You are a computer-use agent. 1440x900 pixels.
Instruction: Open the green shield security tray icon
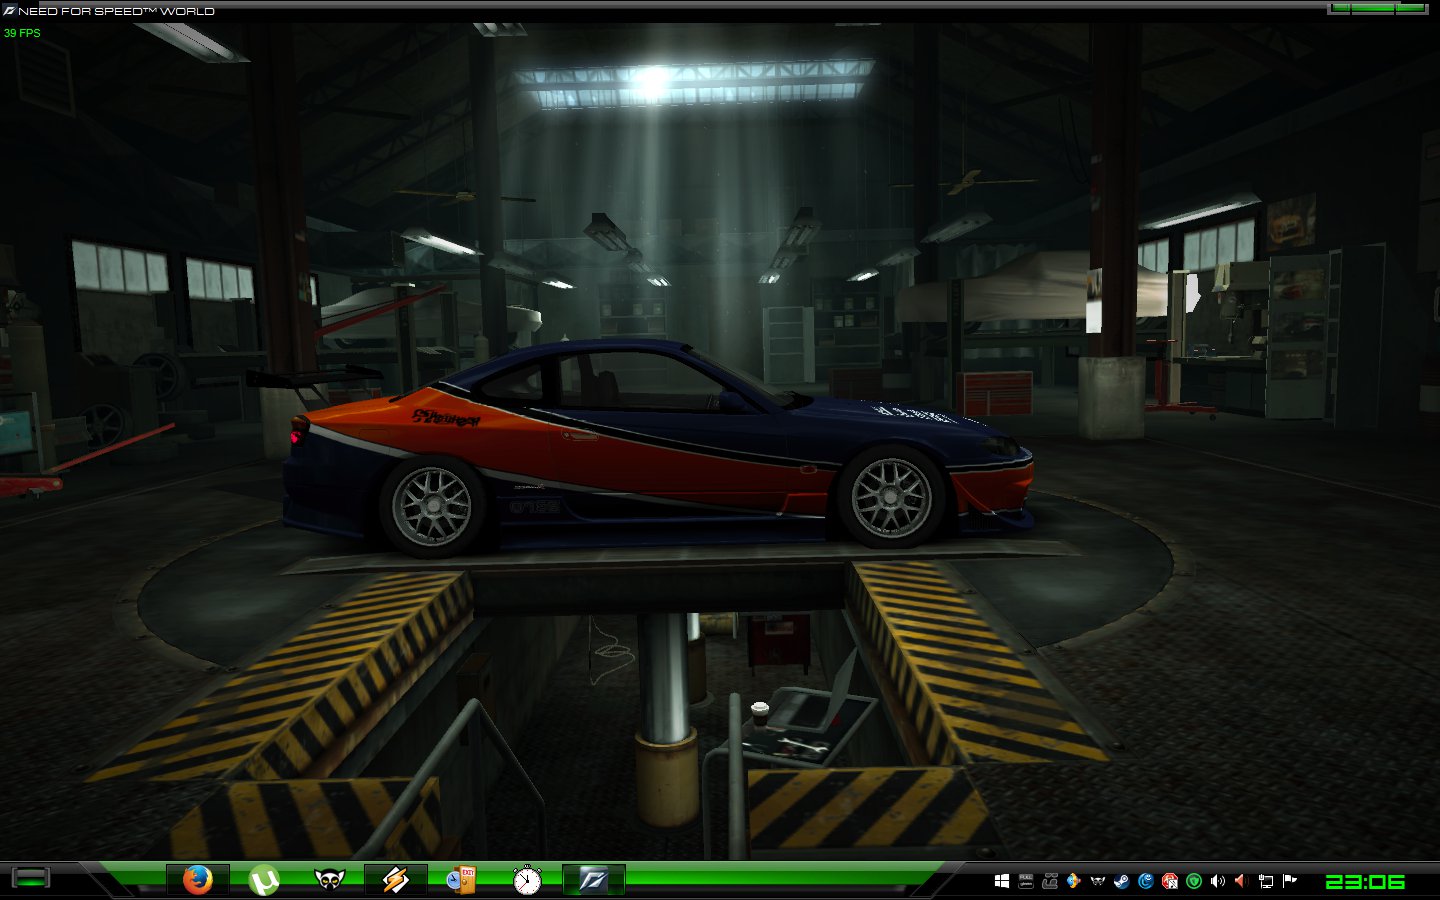click(x=1194, y=881)
